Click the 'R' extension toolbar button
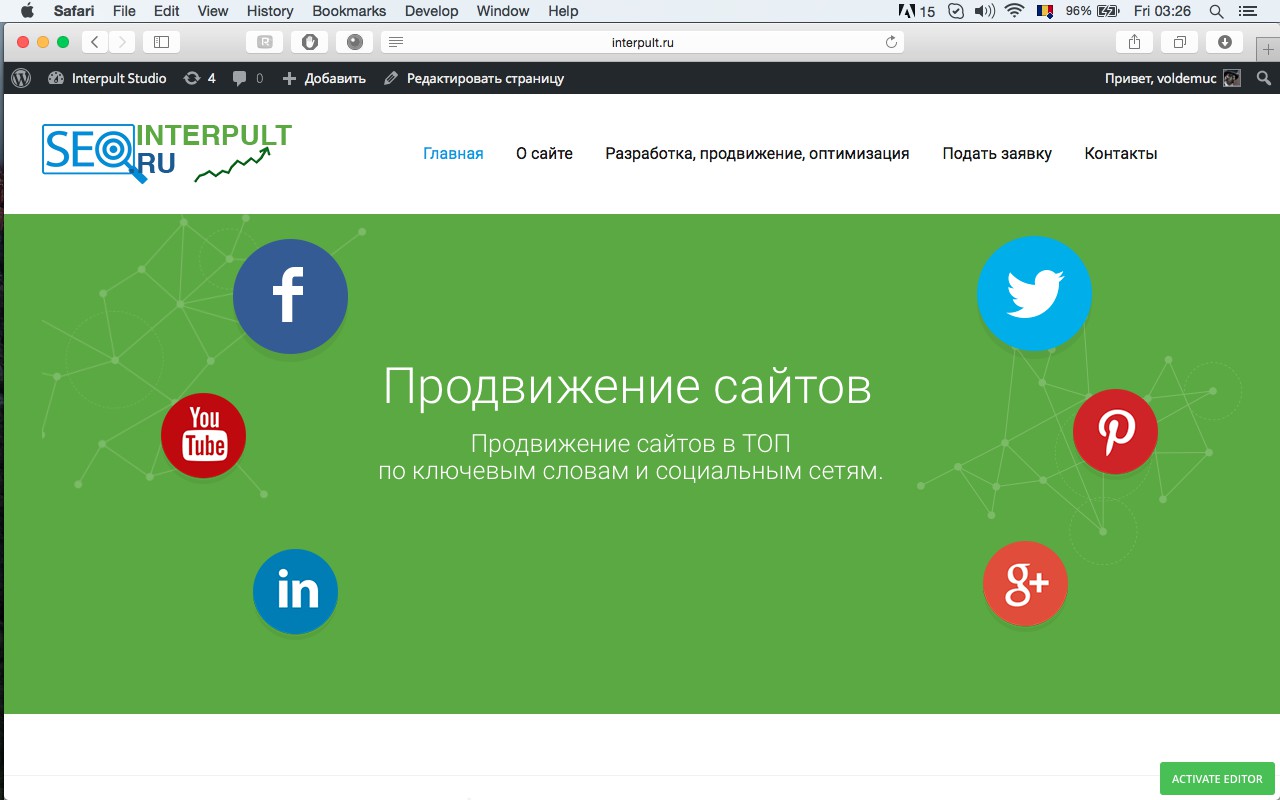1280x800 pixels. point(264,42)
